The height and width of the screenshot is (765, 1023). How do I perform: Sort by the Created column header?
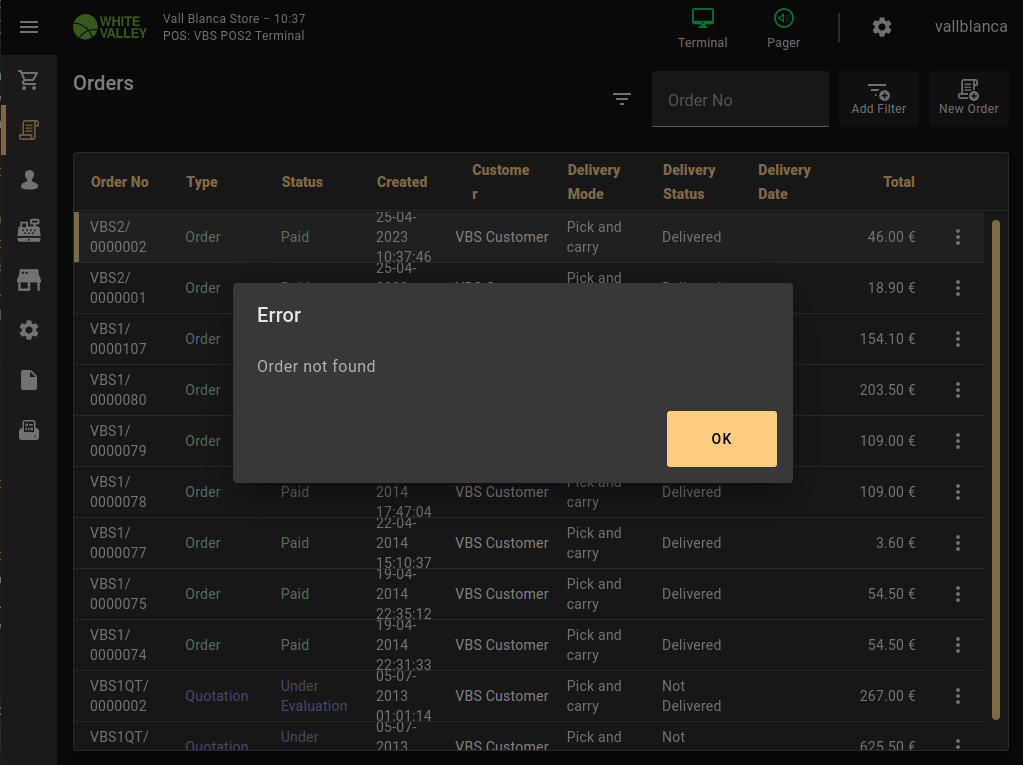(x=402, y=182)
